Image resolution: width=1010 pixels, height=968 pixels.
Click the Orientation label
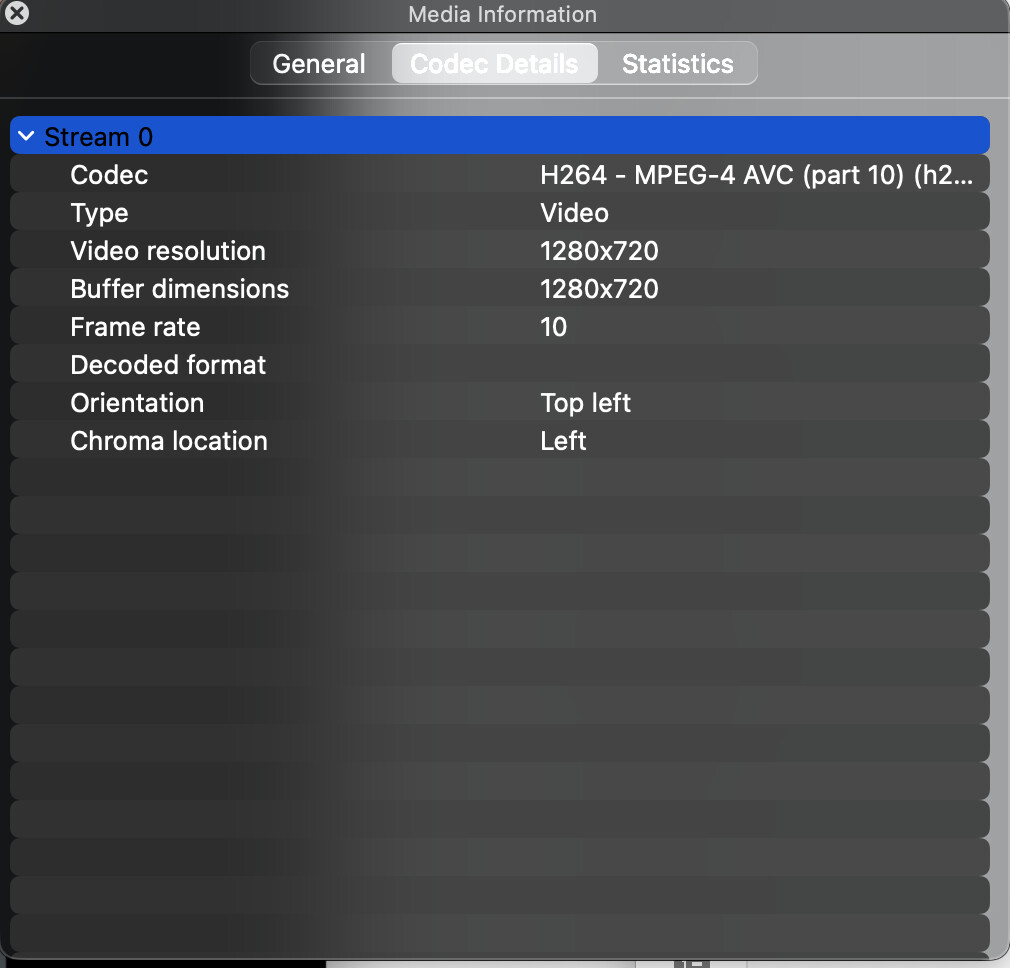coord(137,403)
